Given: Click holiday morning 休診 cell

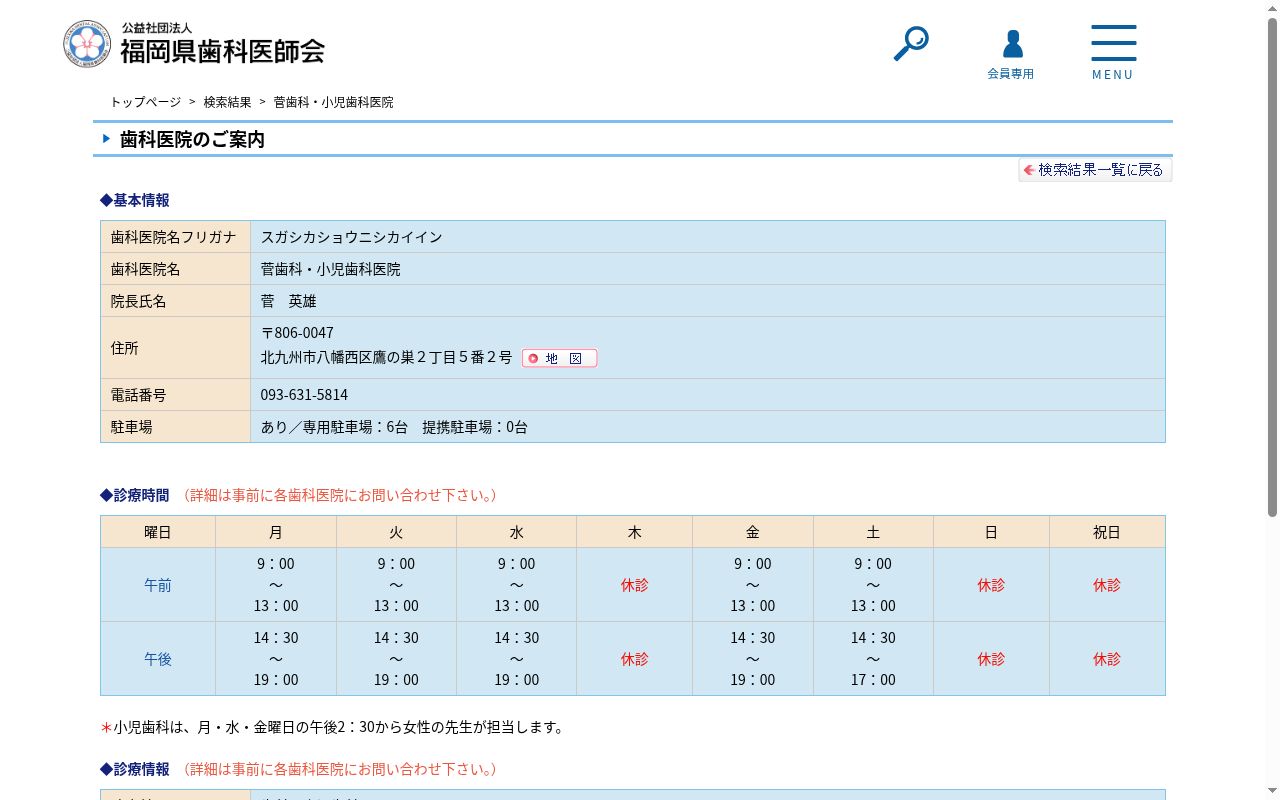Looking at the screenshot, I should coord(1107,585).
